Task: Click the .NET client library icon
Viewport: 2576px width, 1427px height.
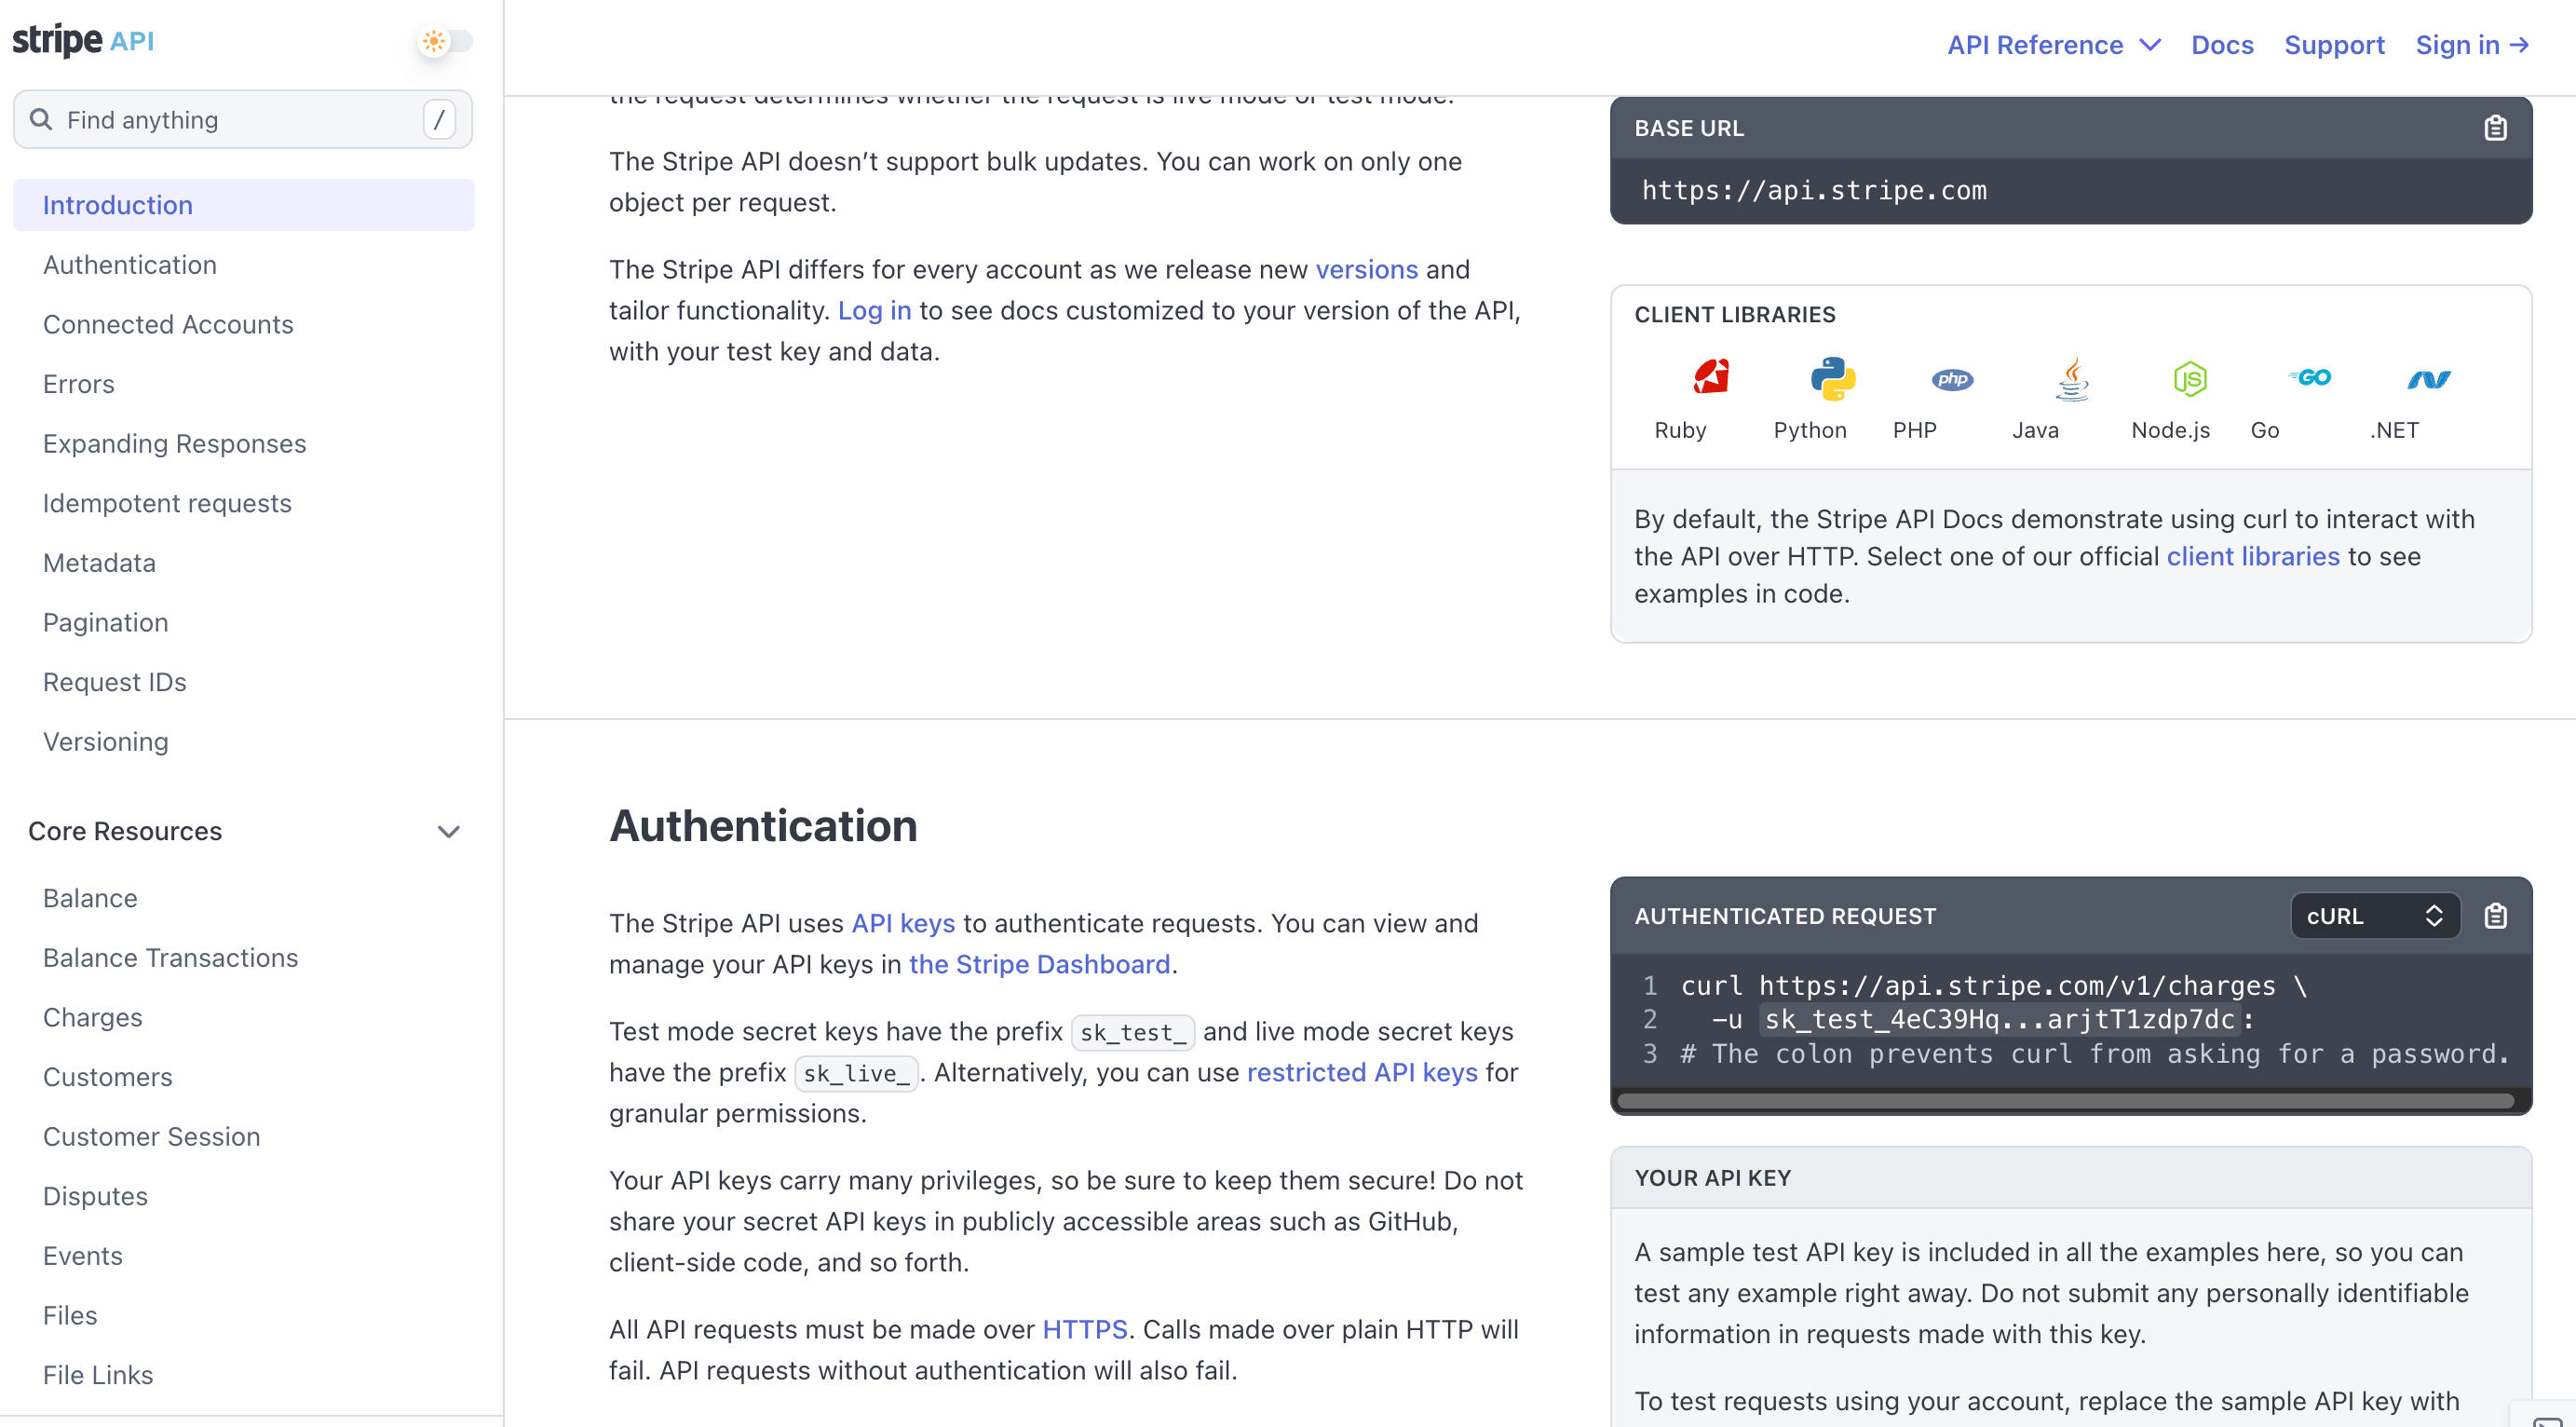Action: tap(2429, 378)
